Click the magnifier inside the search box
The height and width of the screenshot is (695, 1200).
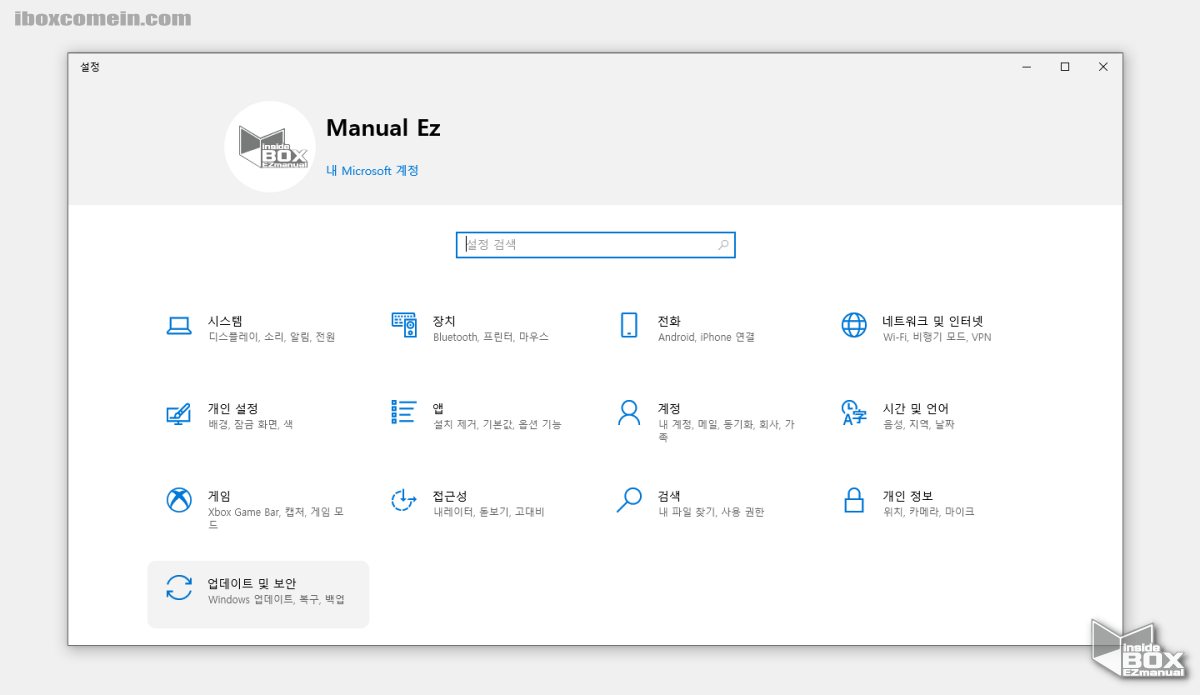click(722, 244)
